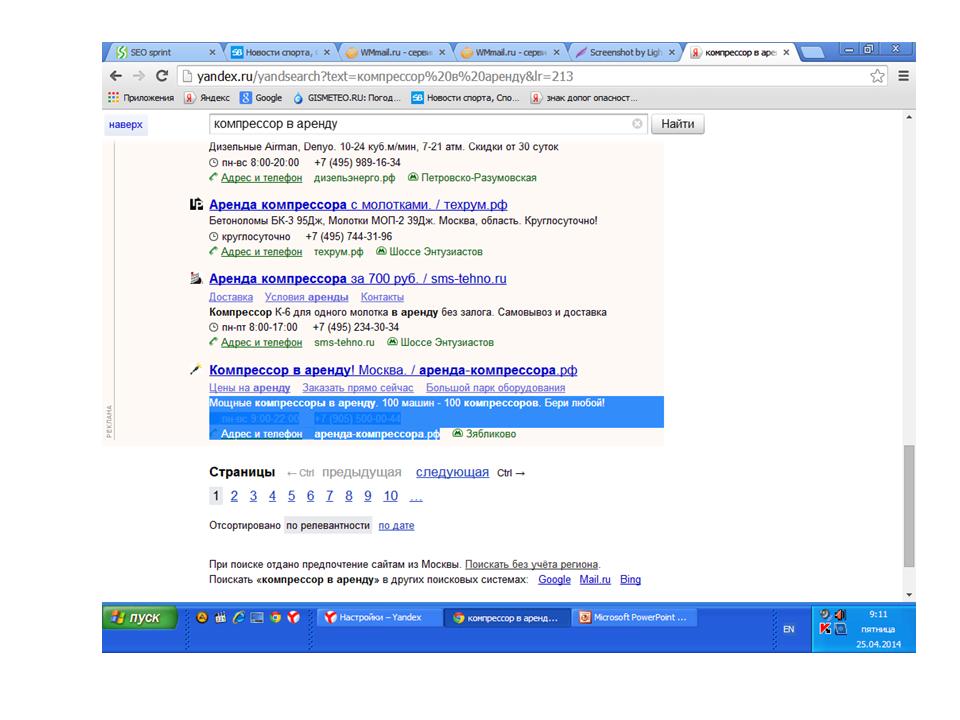Open the Приложения apps shortcut
Viewport: 960px width, 720px height.
pyautogui.click(x=141, y=98)
